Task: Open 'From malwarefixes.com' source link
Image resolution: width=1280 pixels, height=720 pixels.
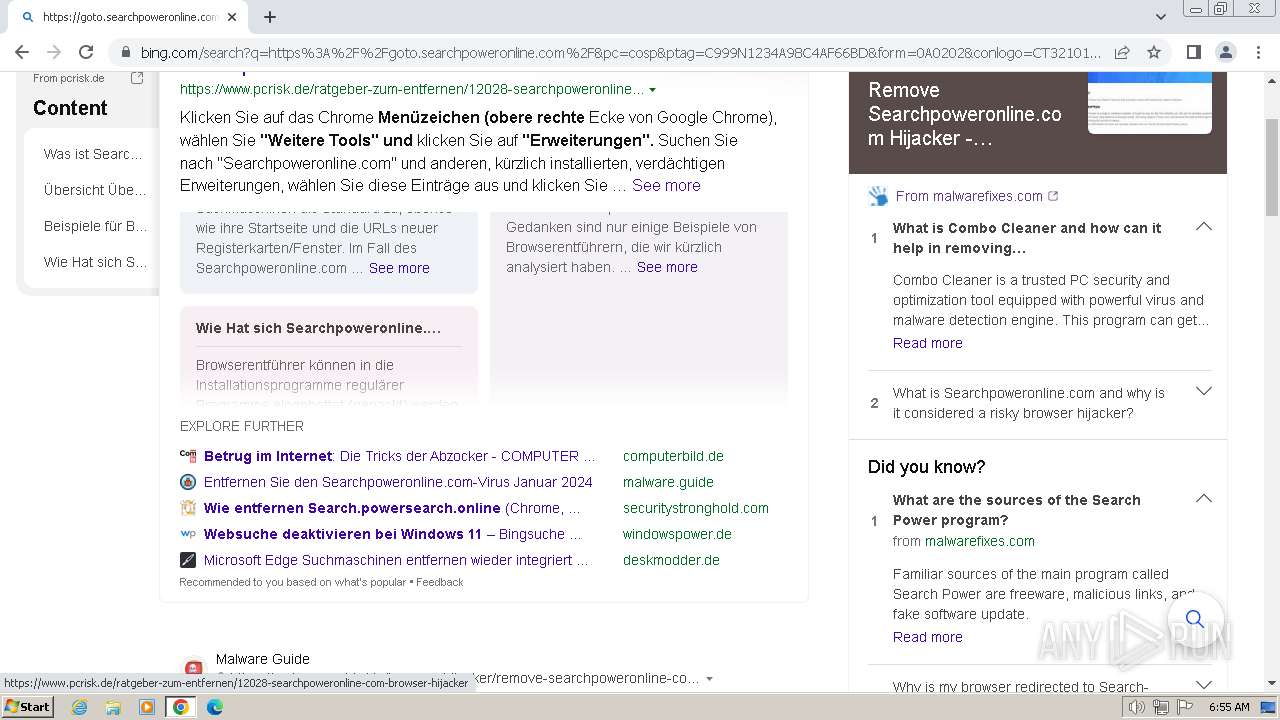Action: (x=969, y=196)
